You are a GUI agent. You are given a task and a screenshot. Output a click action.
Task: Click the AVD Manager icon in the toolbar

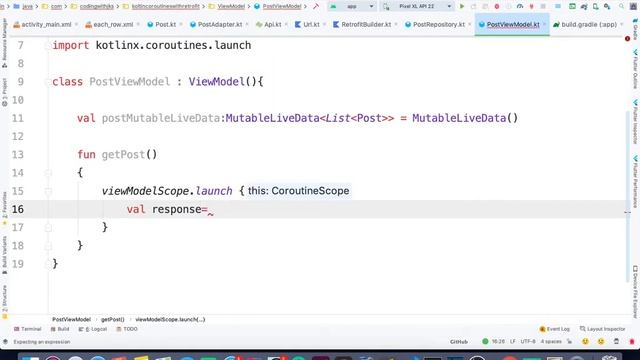(596, 7)
